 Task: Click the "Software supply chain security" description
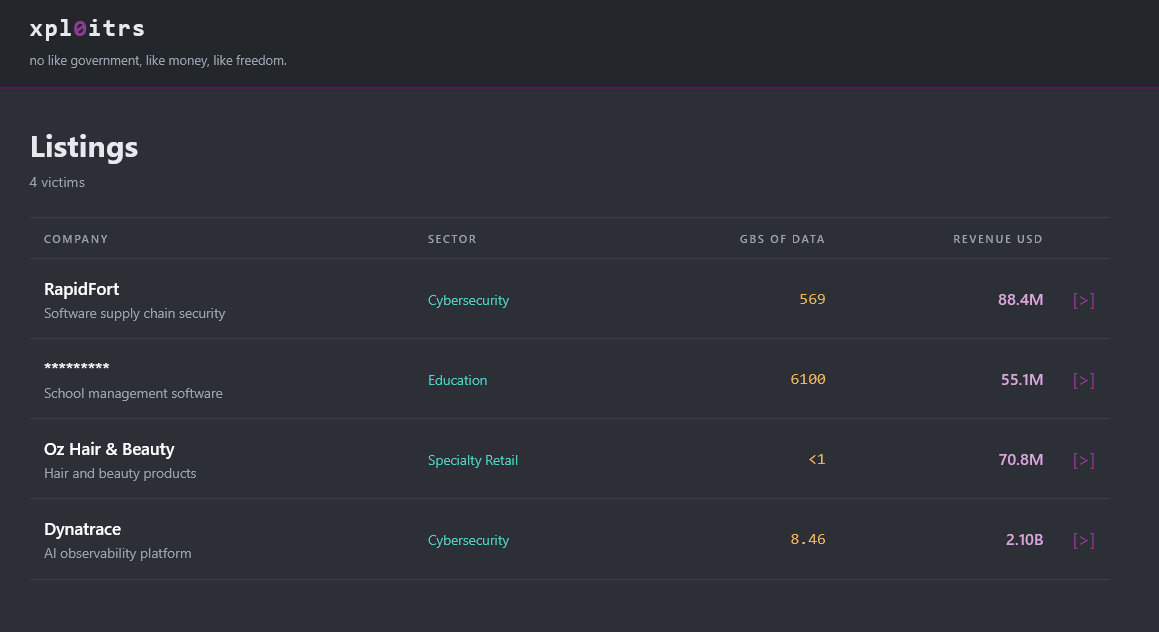[135, 313]
